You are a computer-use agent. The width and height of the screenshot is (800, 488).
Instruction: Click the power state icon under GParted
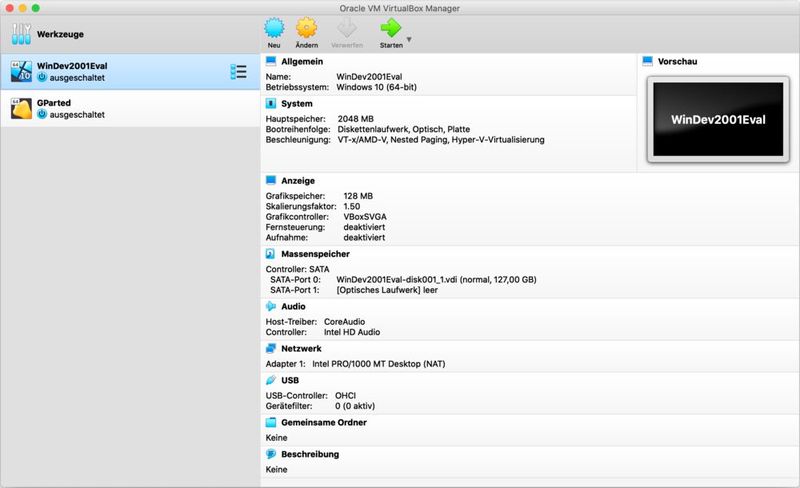[x=42, y=114]
